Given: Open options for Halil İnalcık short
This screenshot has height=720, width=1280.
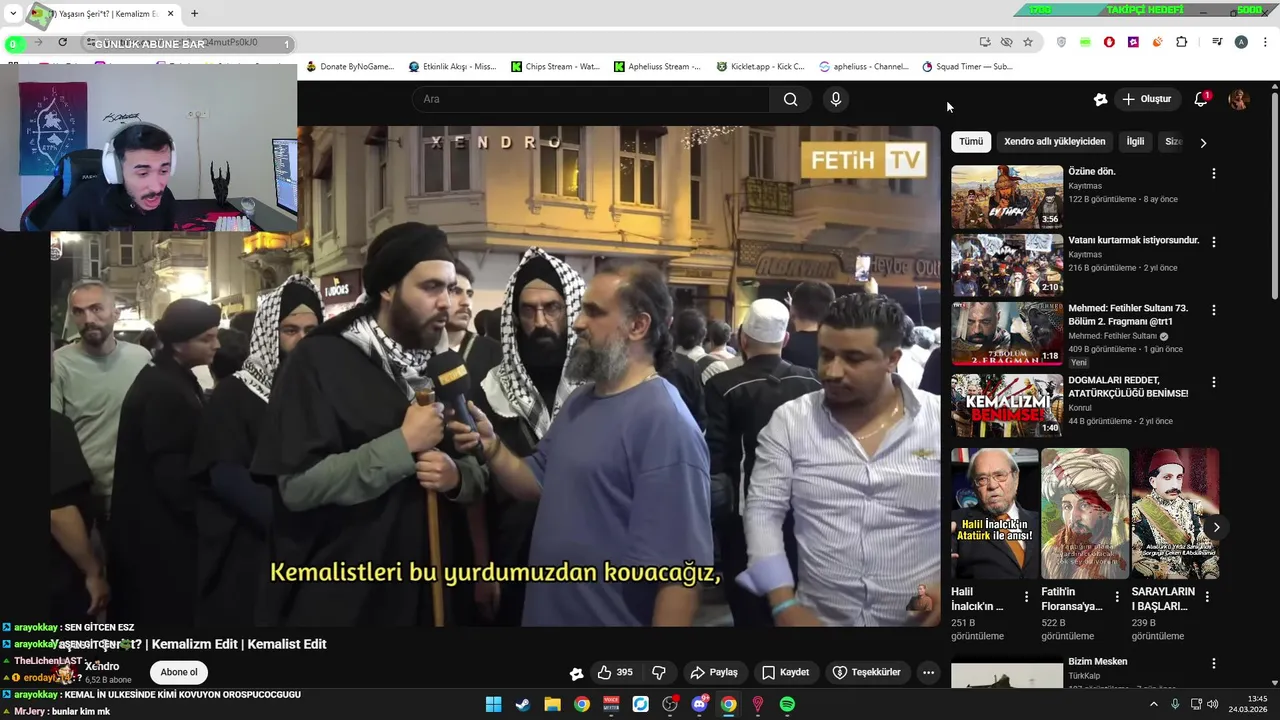Looking at the screenshot, I should click(x=1026, y=597).
